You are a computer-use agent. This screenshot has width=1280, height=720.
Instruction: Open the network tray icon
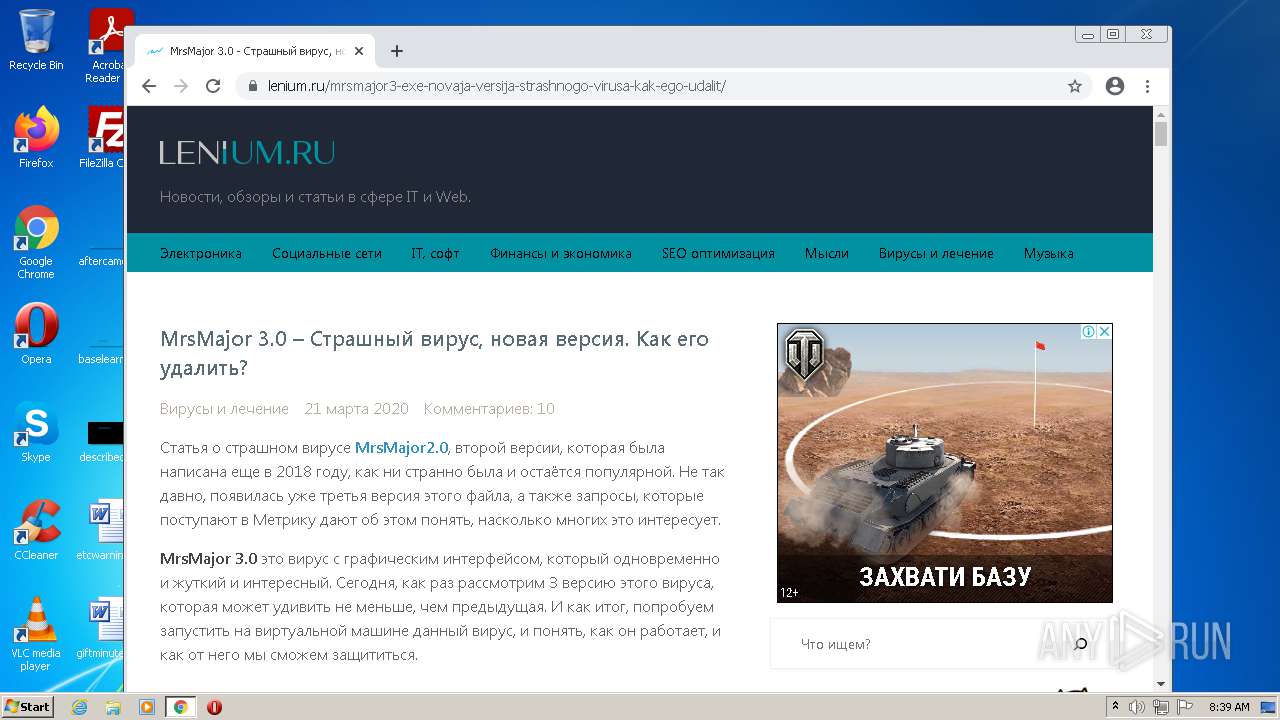click(x=1161, y=707)
